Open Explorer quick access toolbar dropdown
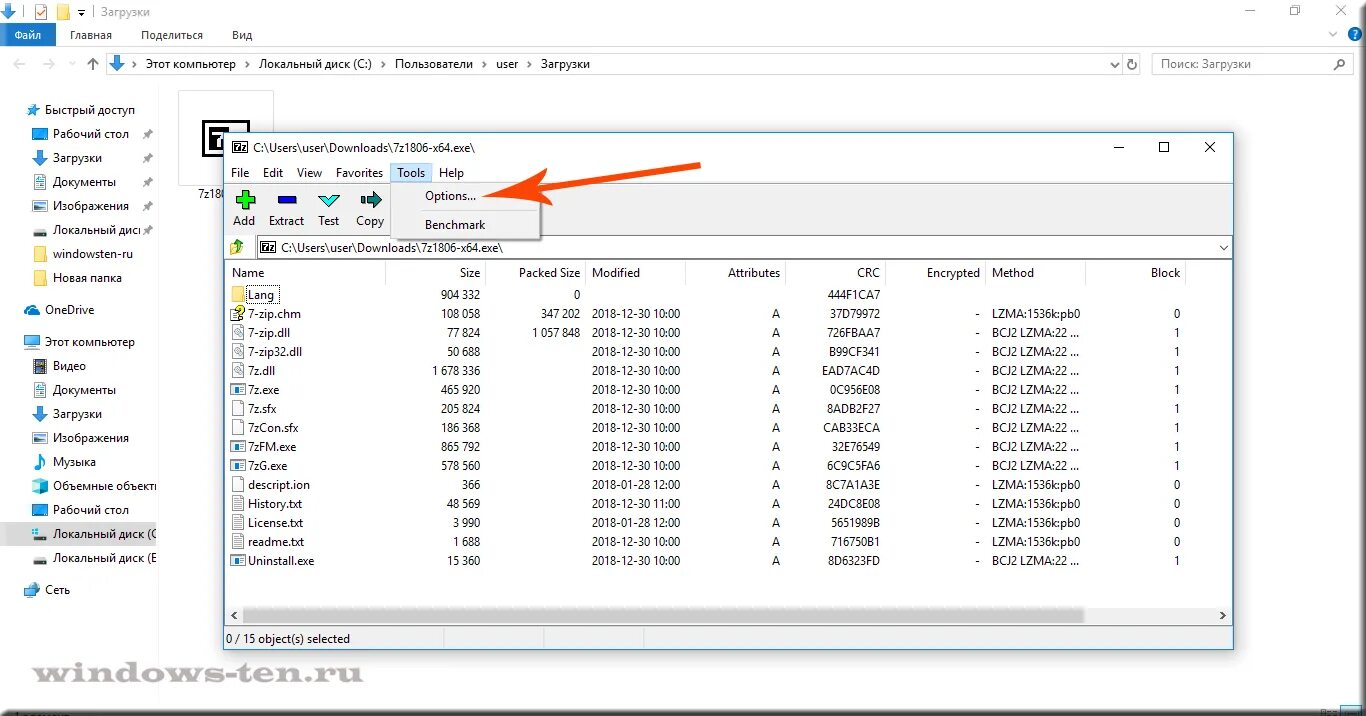This screenshot has height=716, width=1366. coord(81,12)
